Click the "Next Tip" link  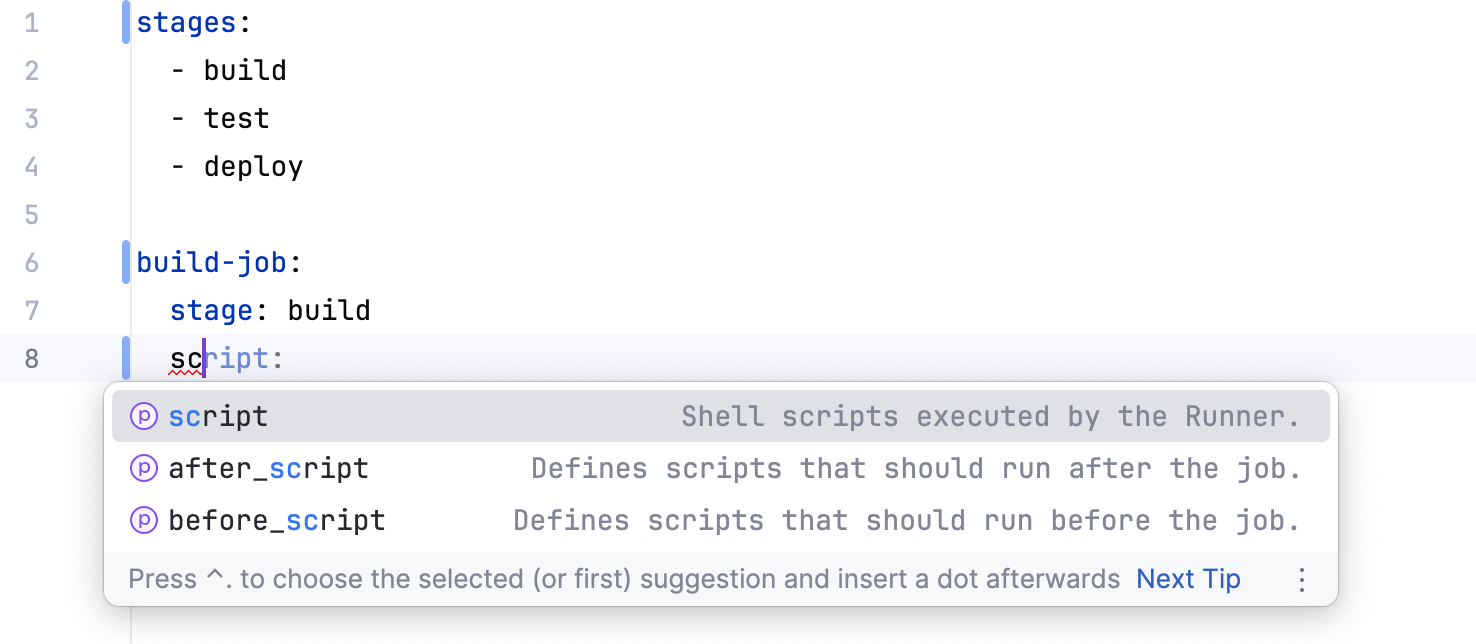[1188, 578]
